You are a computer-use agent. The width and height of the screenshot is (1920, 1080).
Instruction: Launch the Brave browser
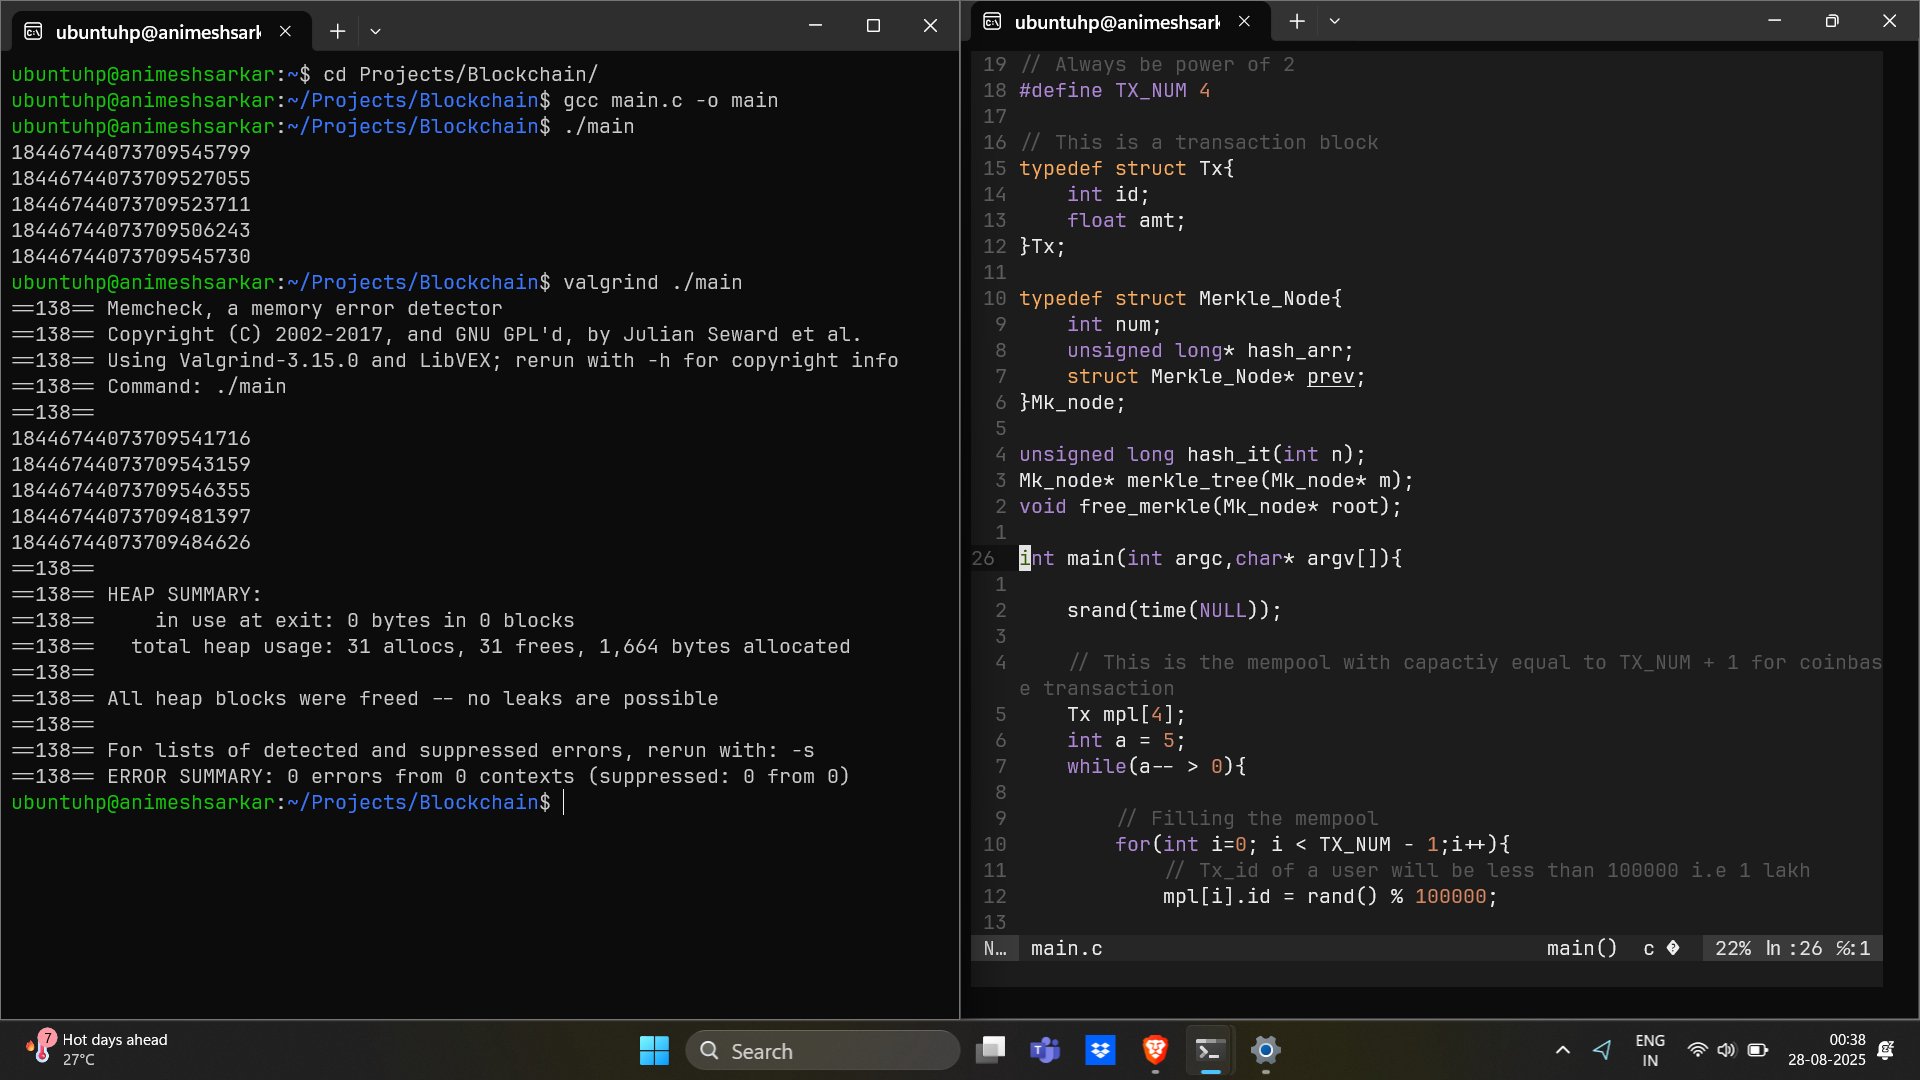coord(1155,1050)
